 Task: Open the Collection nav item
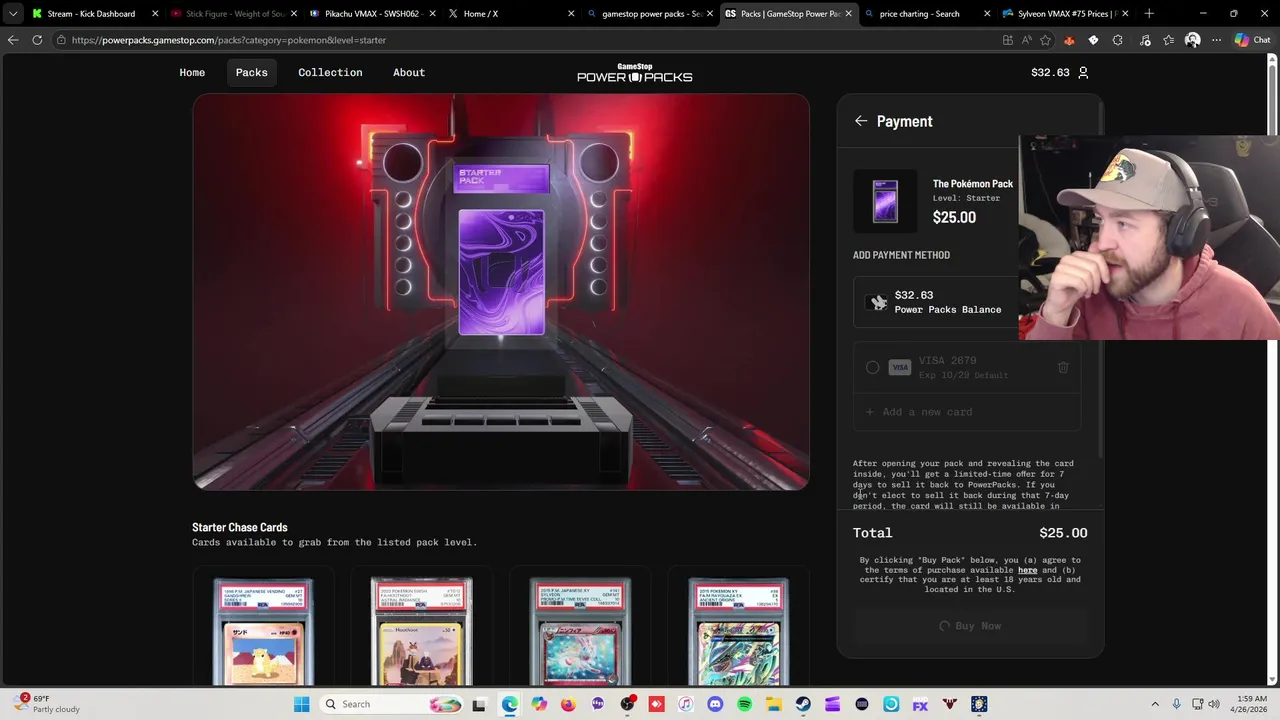pos(330,72)
